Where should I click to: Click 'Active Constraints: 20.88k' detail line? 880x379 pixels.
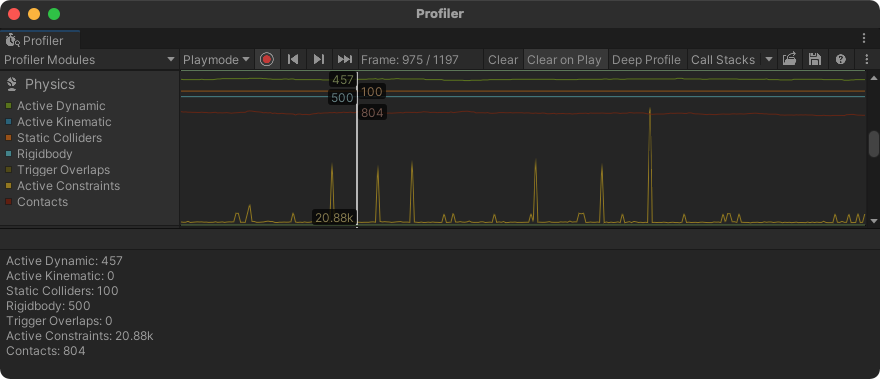[79, 336]
